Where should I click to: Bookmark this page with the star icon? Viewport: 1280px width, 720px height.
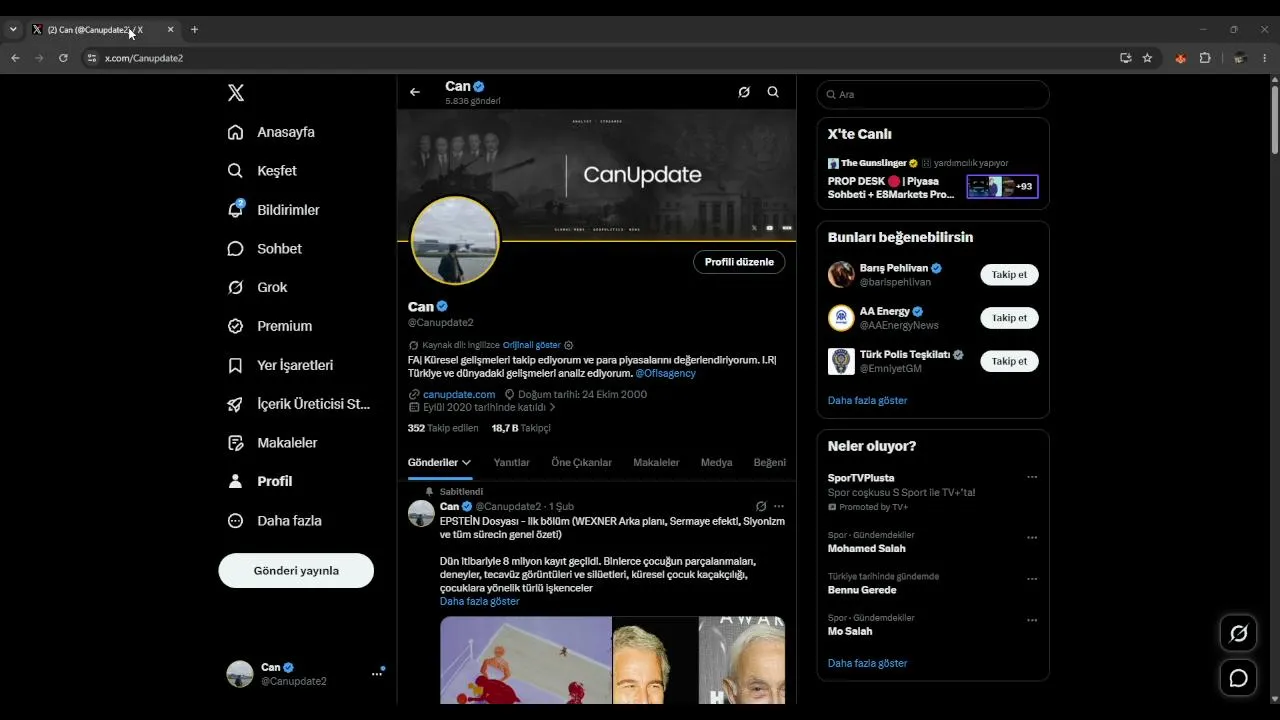pyautogui.click(x=1147, y=58)
